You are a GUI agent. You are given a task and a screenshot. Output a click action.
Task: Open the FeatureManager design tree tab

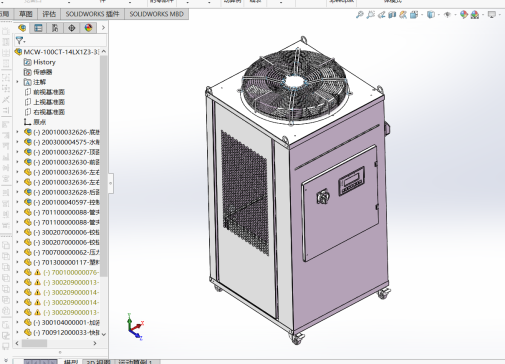coord(22,28)
